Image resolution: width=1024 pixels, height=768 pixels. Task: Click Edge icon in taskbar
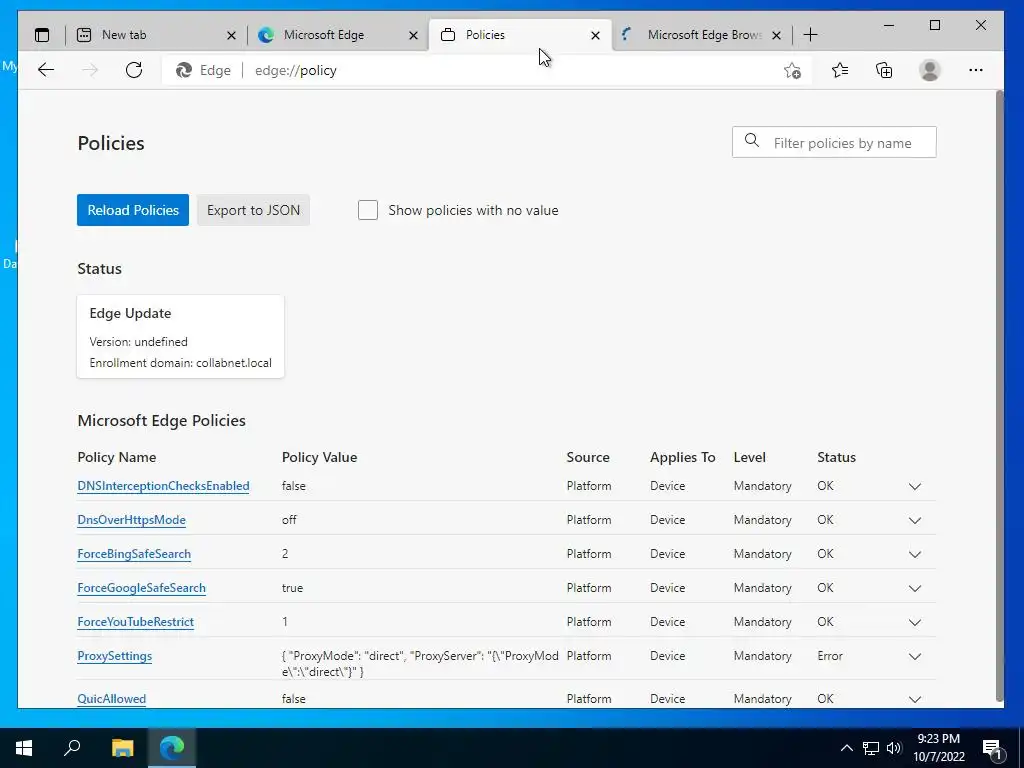point(172,748)
